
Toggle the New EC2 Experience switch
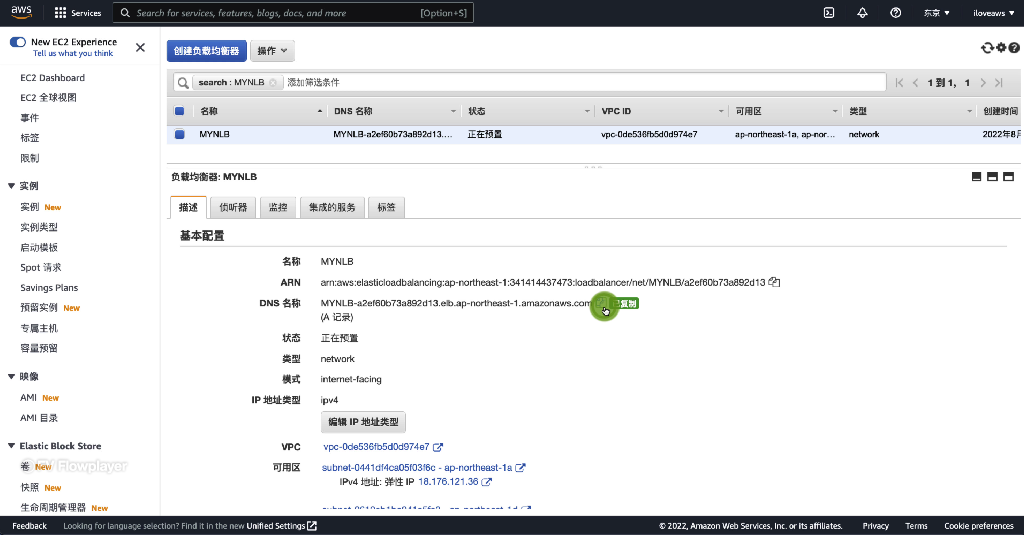pos(18,42)
